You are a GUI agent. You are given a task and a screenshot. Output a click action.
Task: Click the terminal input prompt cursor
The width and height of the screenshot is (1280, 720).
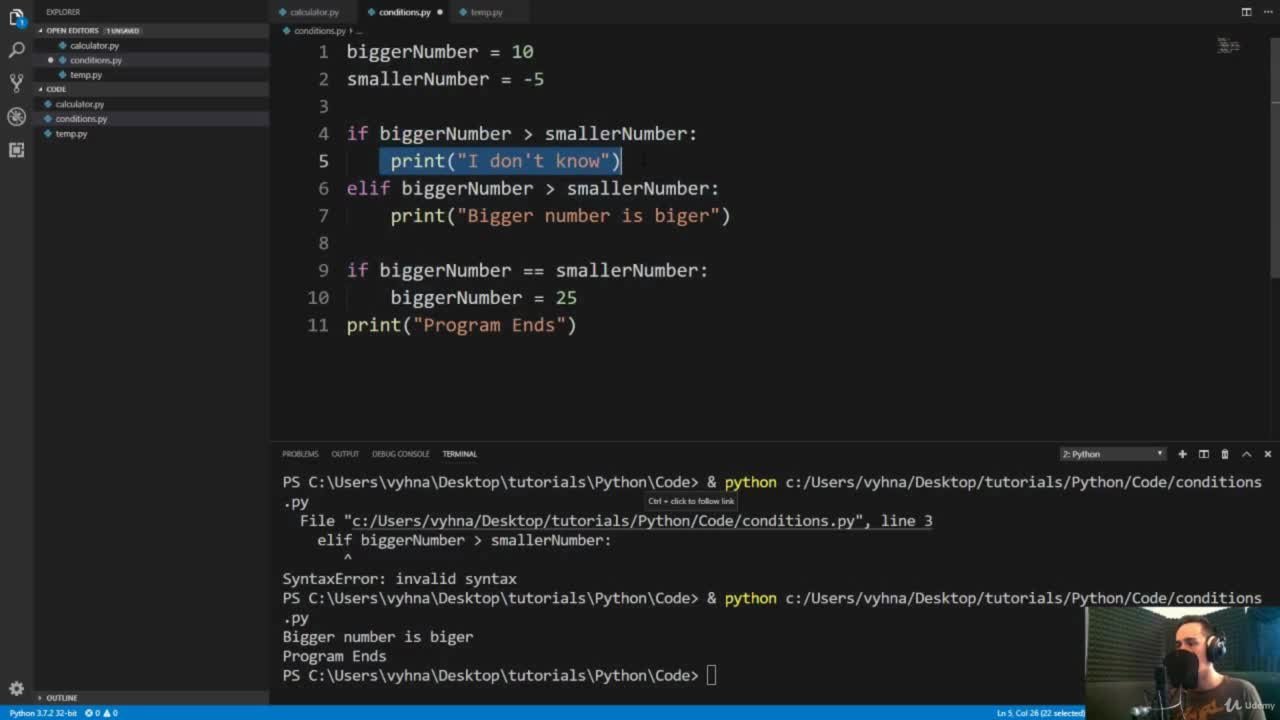click(x=711, y=676)
